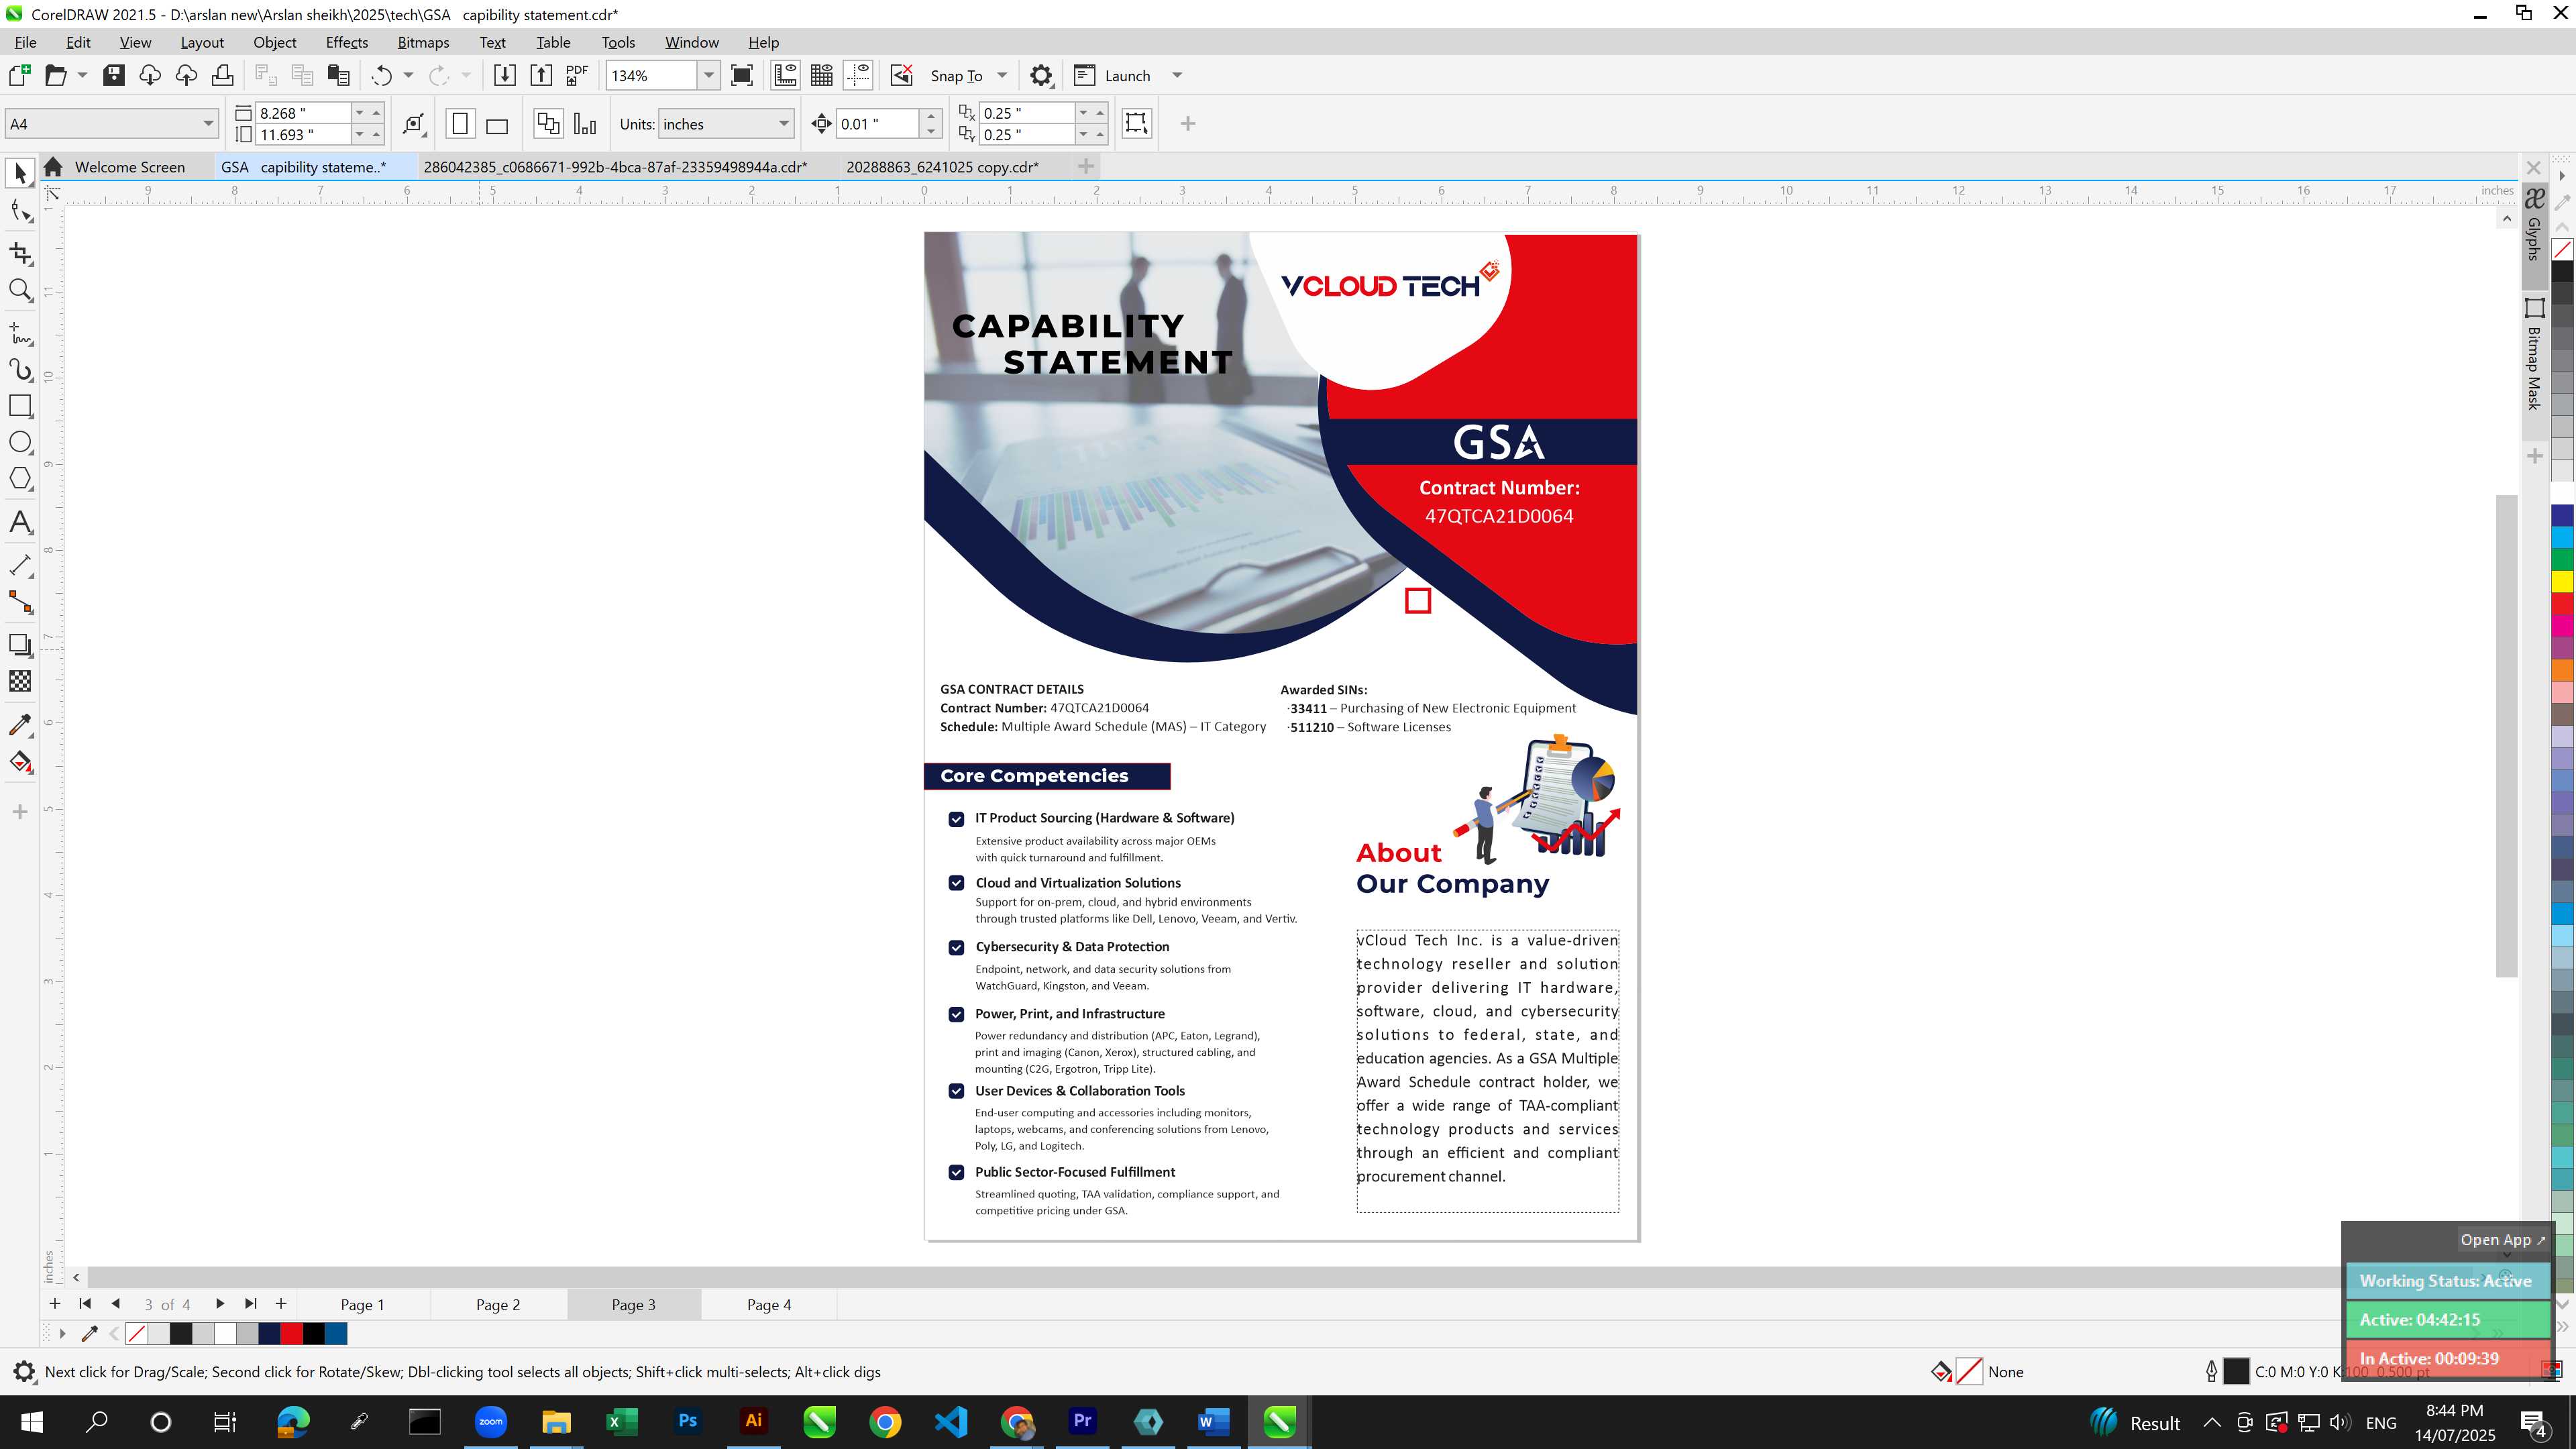Select the Artistic Media tool
Image resolution: width=2576 pixels, height=1449 pixels.
click(x=20, y=369)
